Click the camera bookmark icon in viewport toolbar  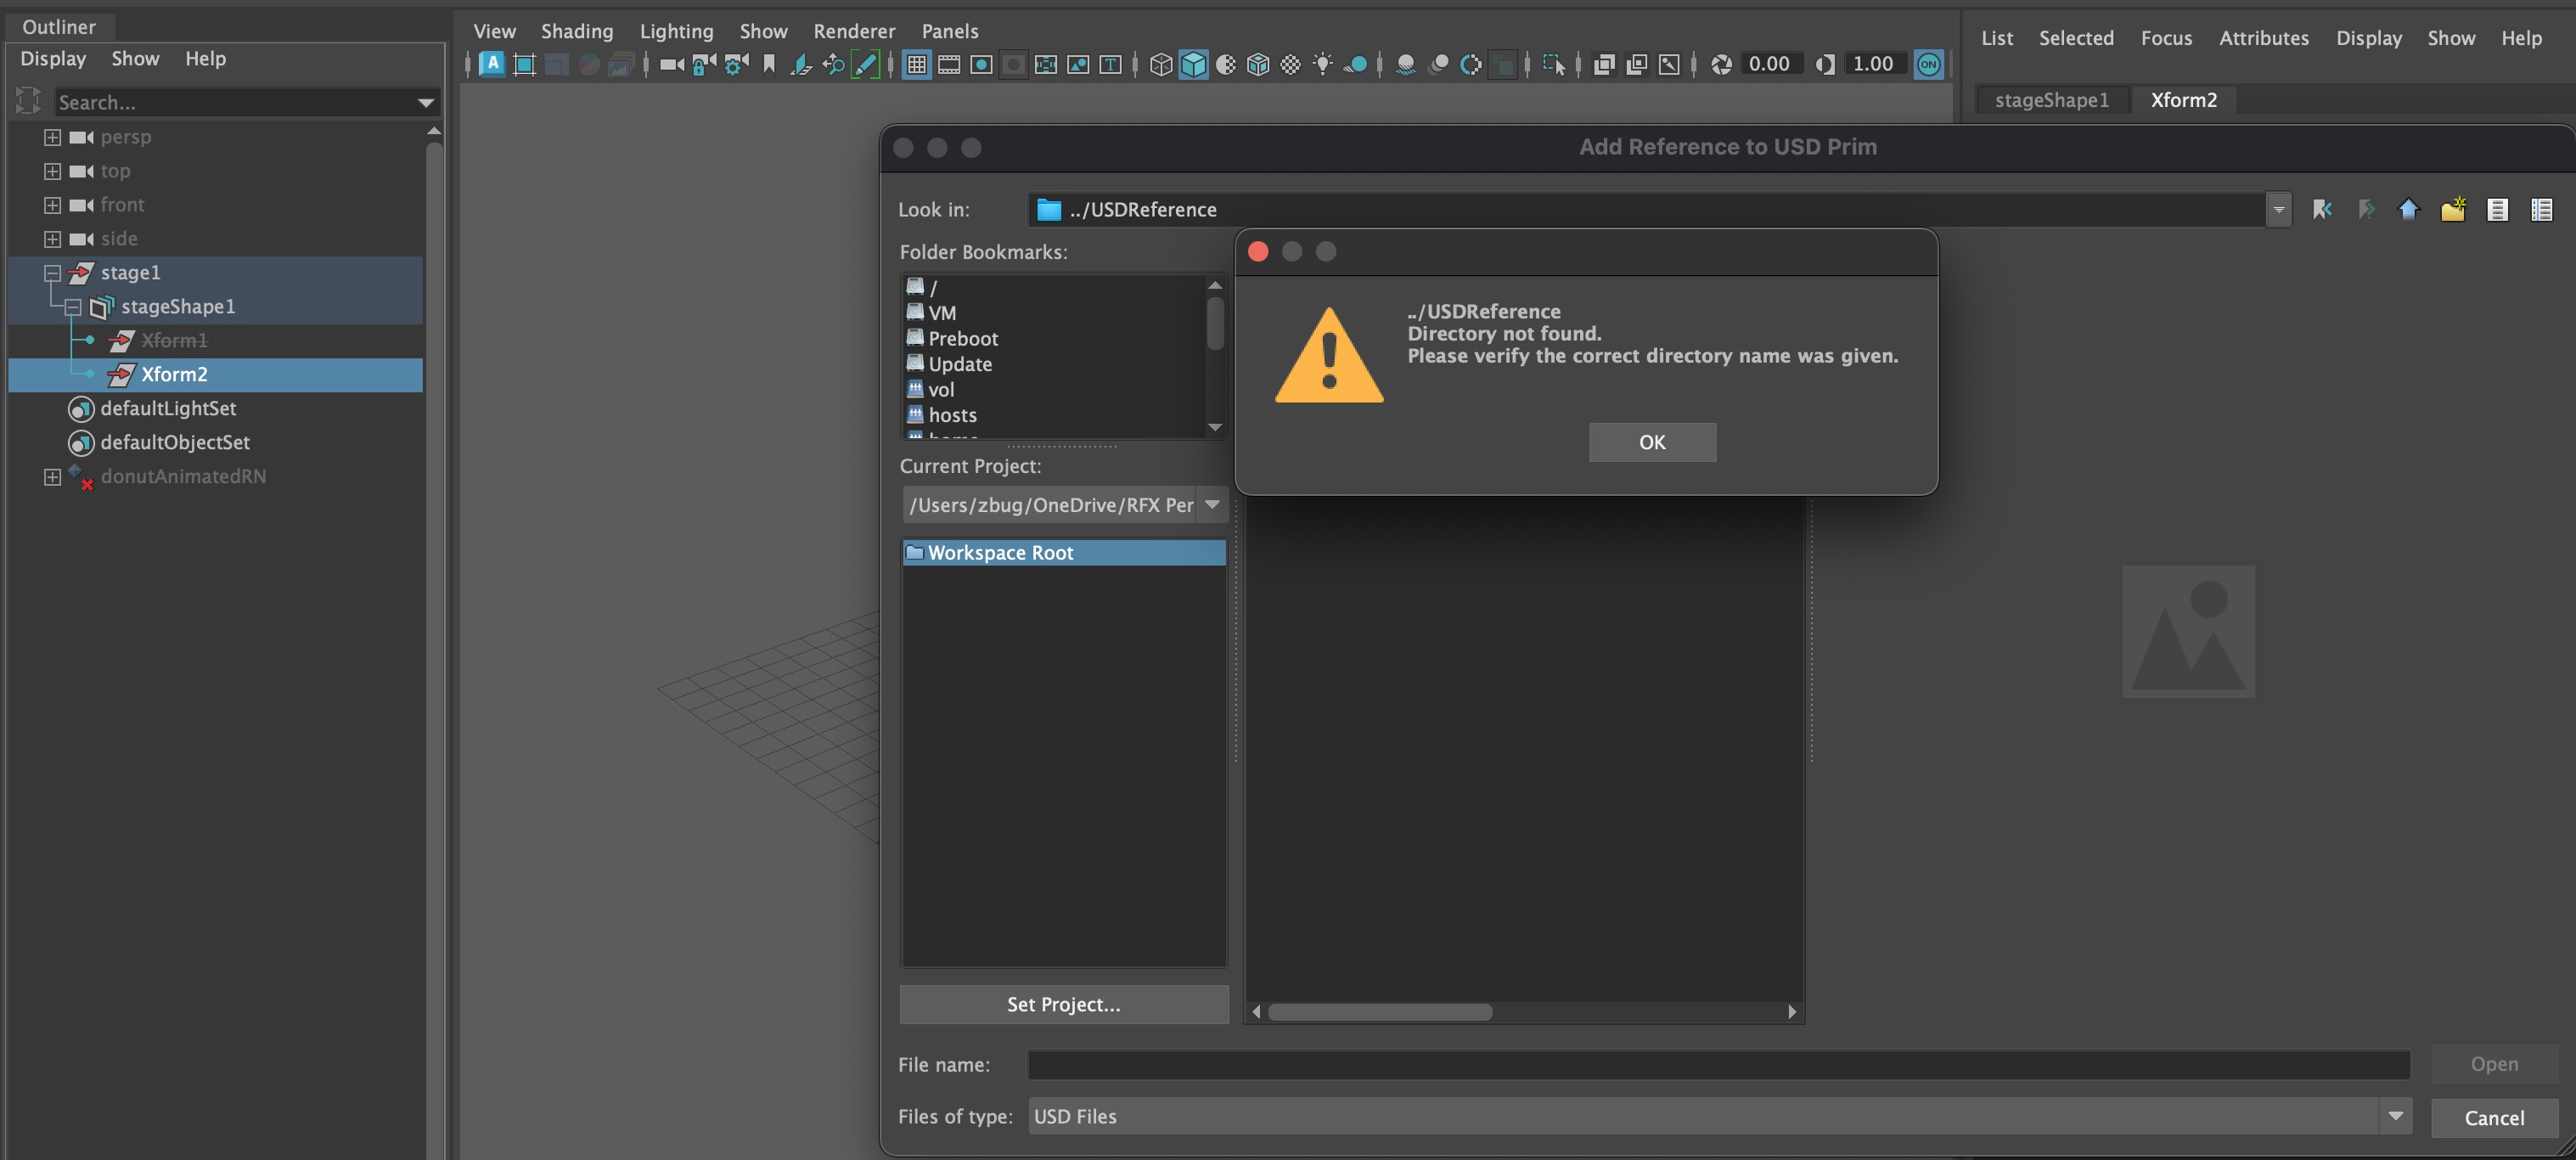click(x=769, y=65)
